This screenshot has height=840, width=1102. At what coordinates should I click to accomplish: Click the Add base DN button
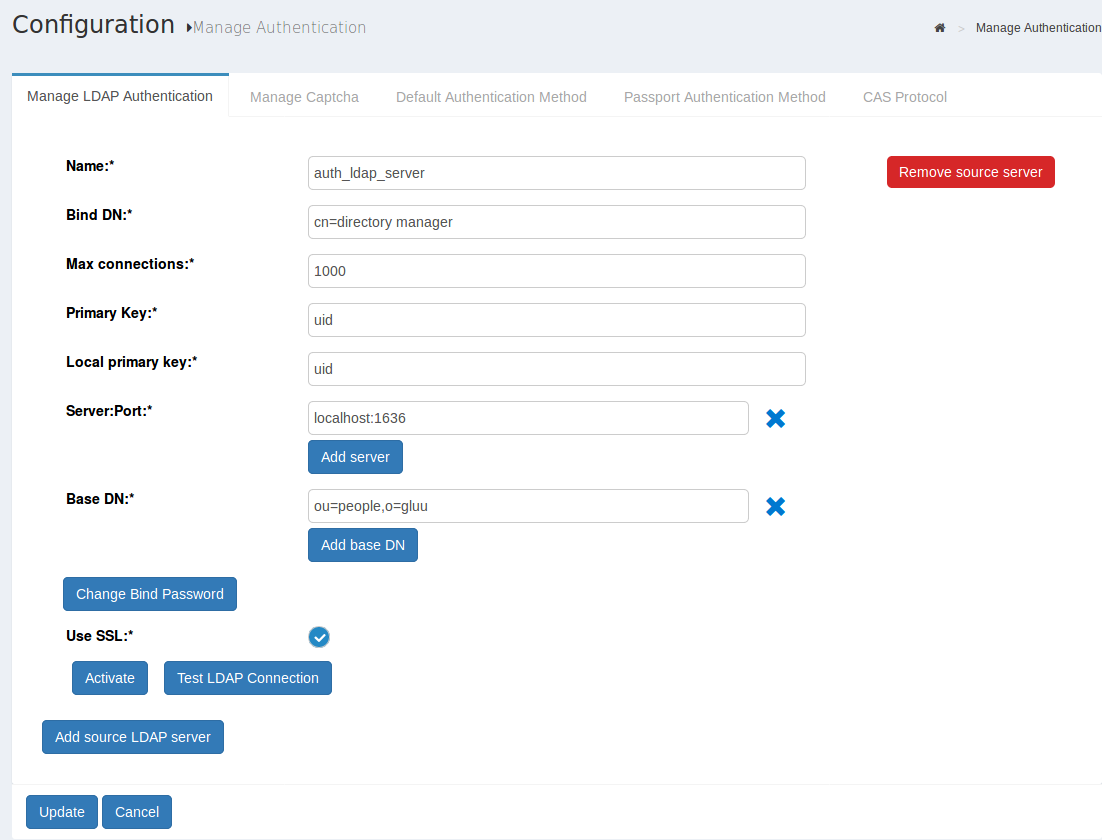click(x=362, y=544)
